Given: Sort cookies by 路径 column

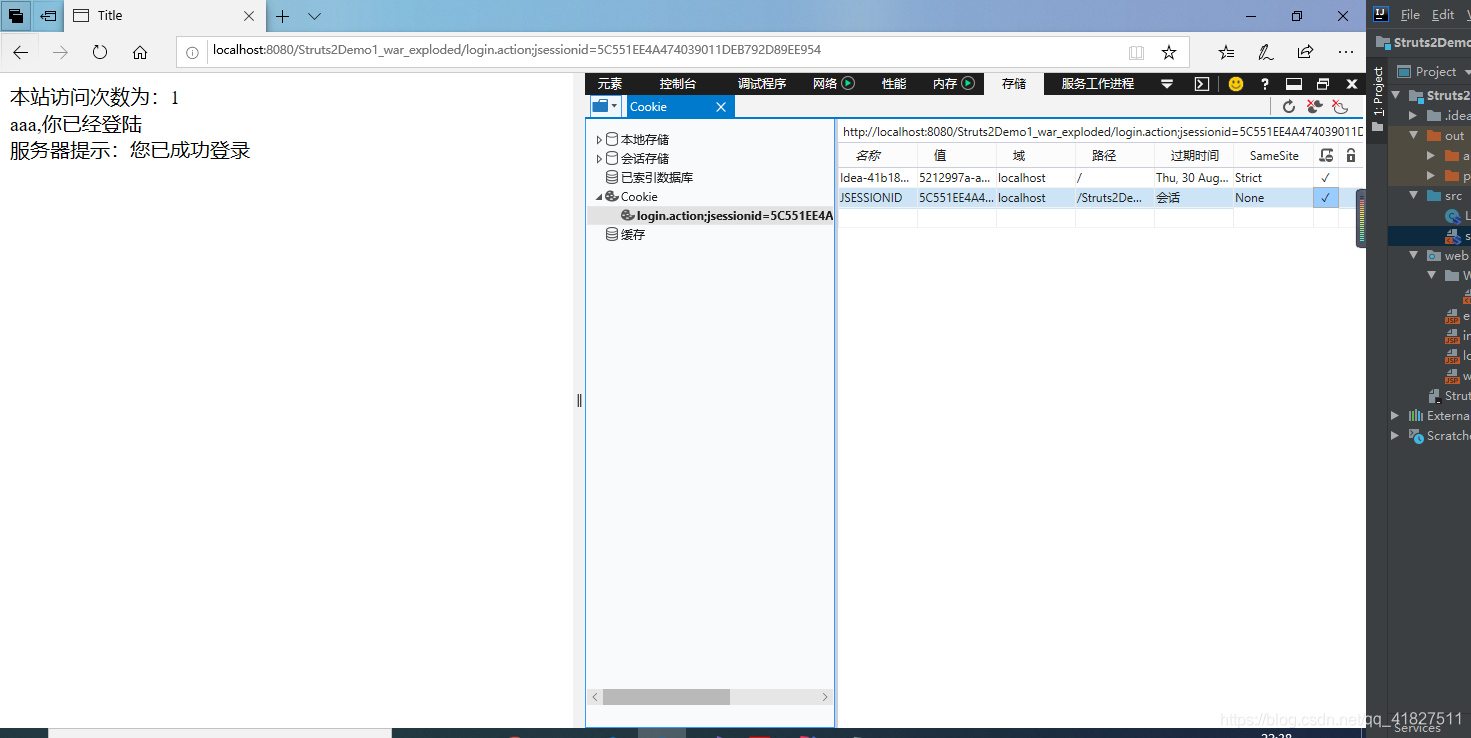Looking at the screenshot, I should click(1115, 156).
